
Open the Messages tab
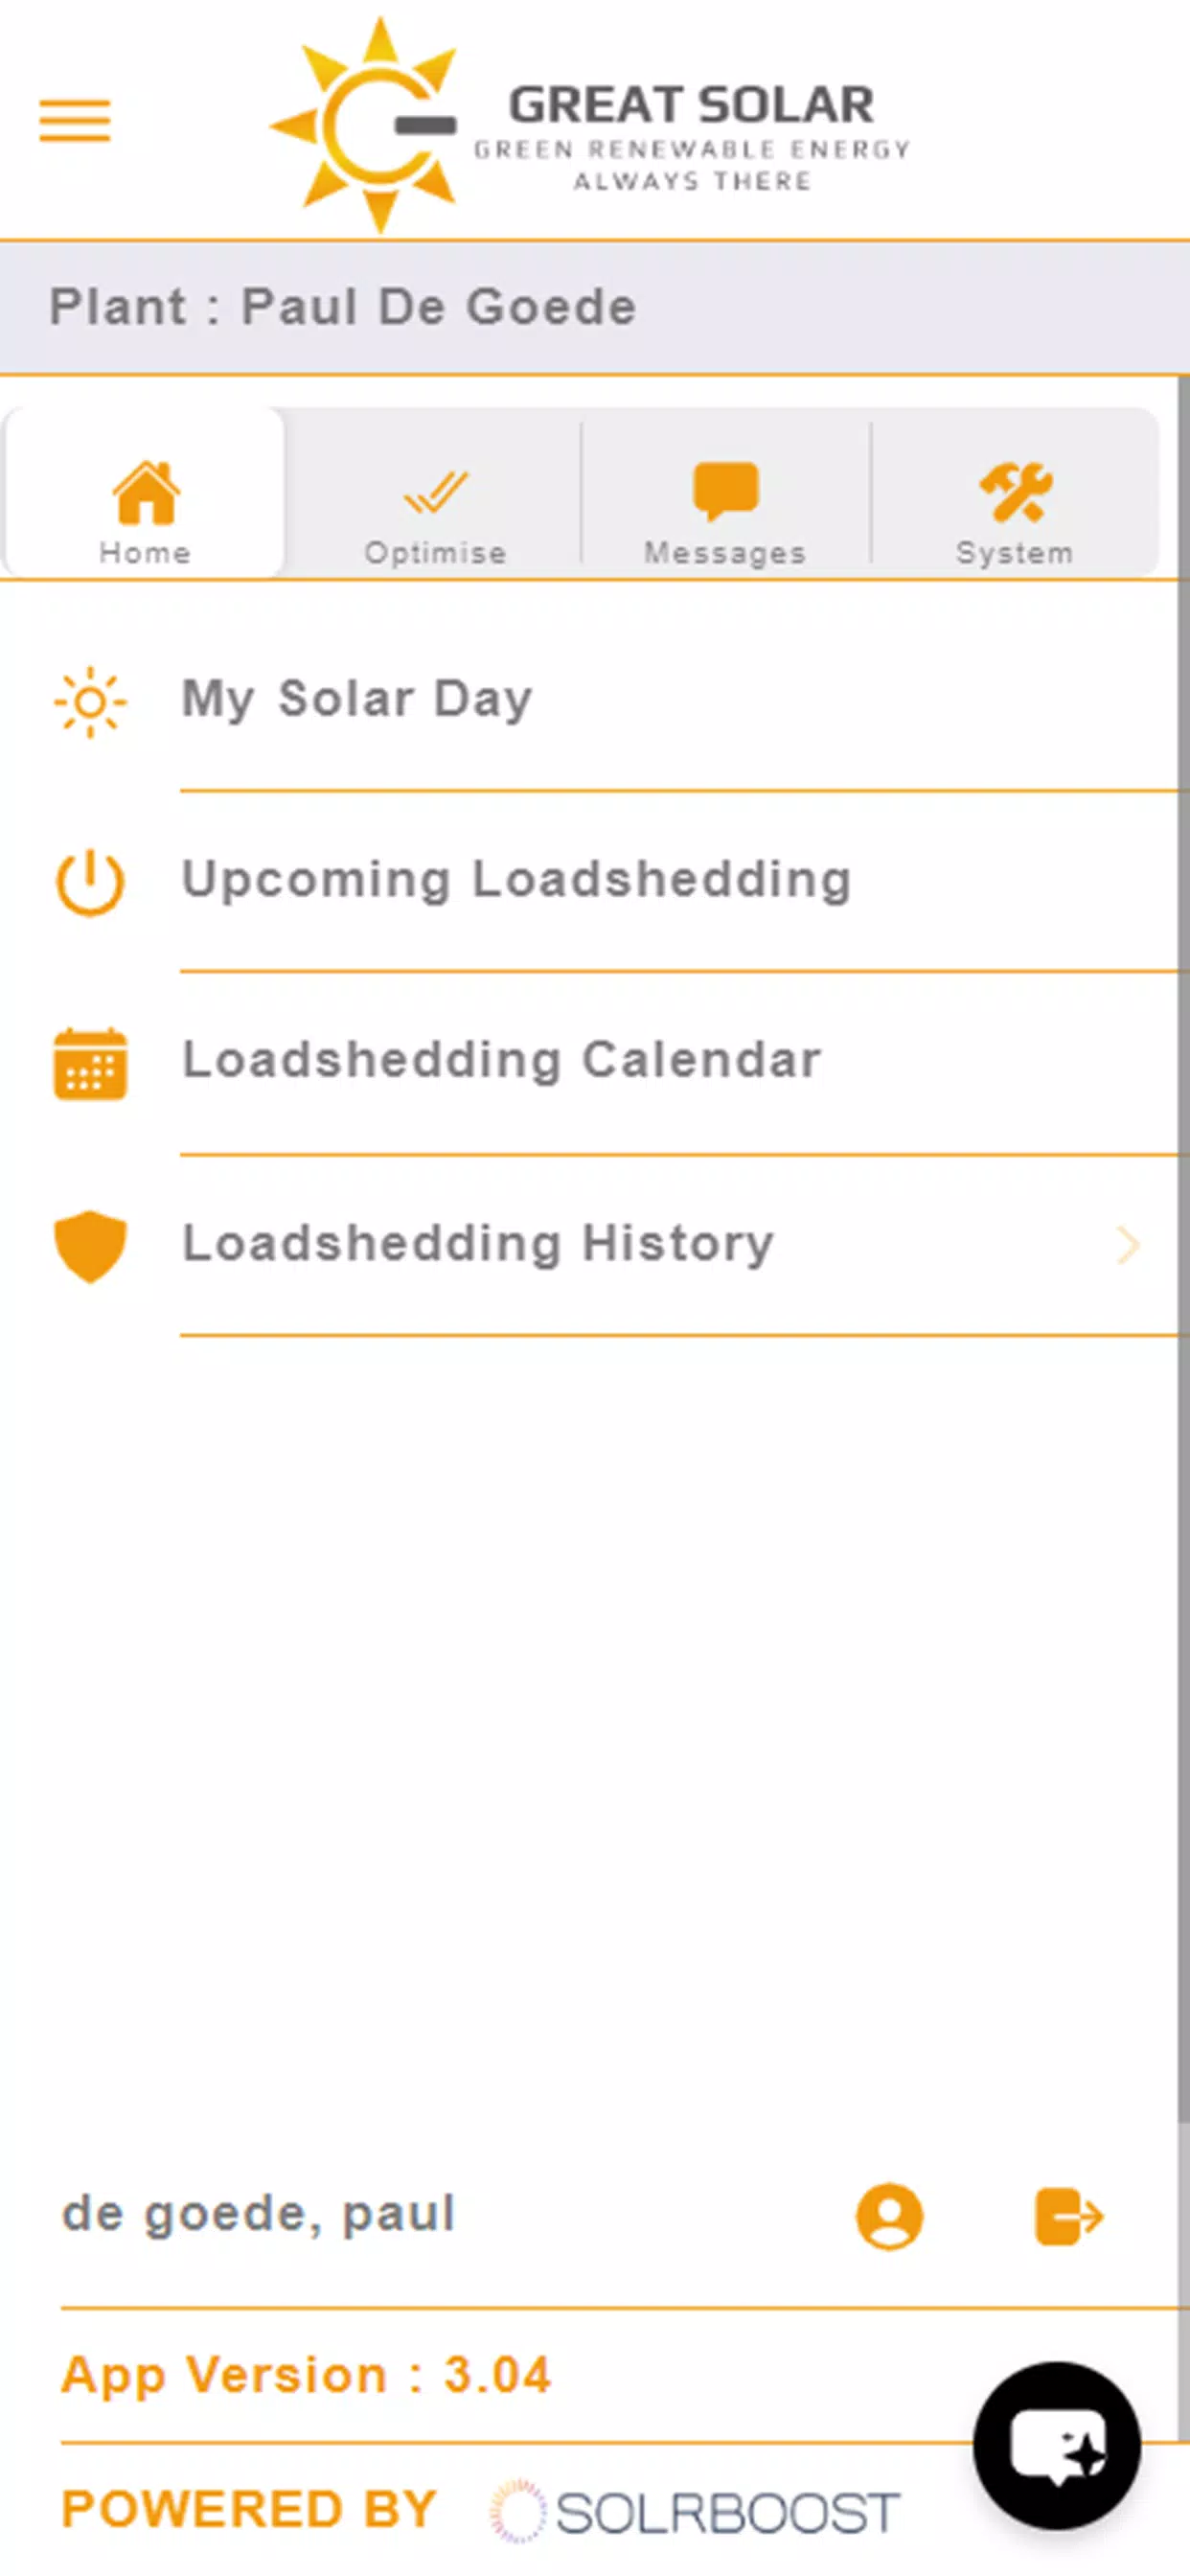(x=725, y=512)
